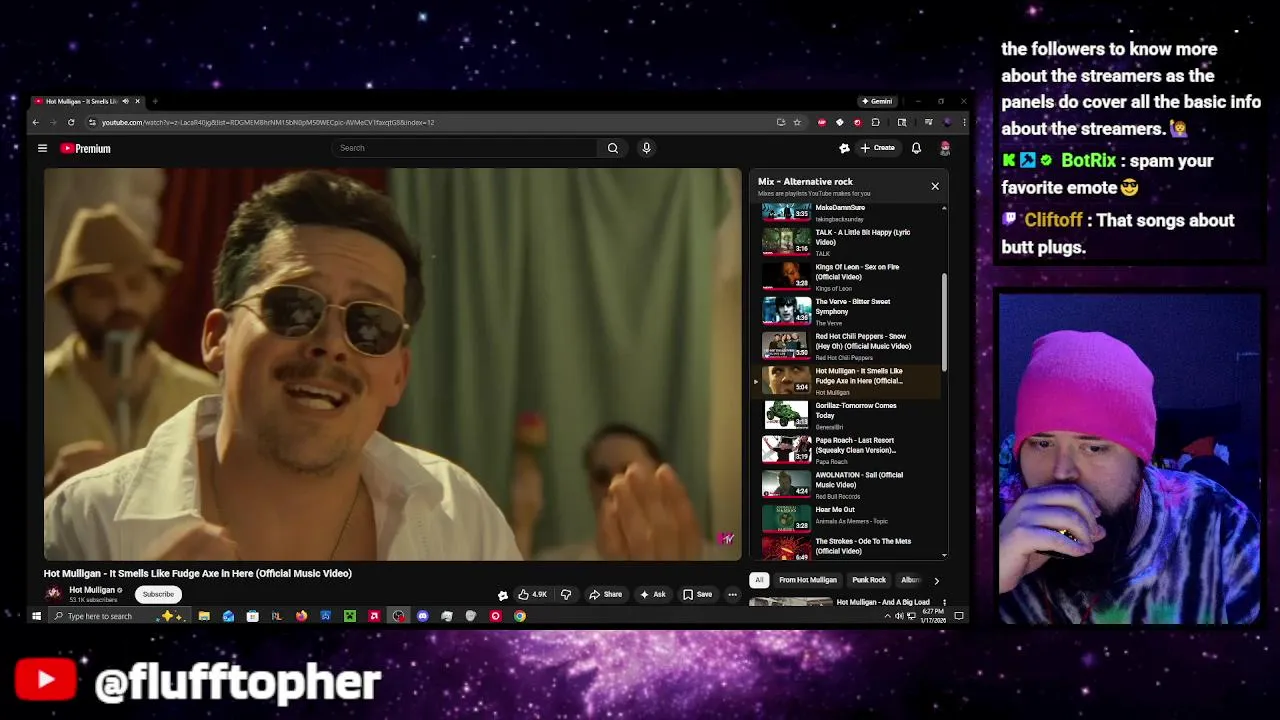The image size is (1280, 720).
Task: Click the search magnifier button
Action: [613, 148]
